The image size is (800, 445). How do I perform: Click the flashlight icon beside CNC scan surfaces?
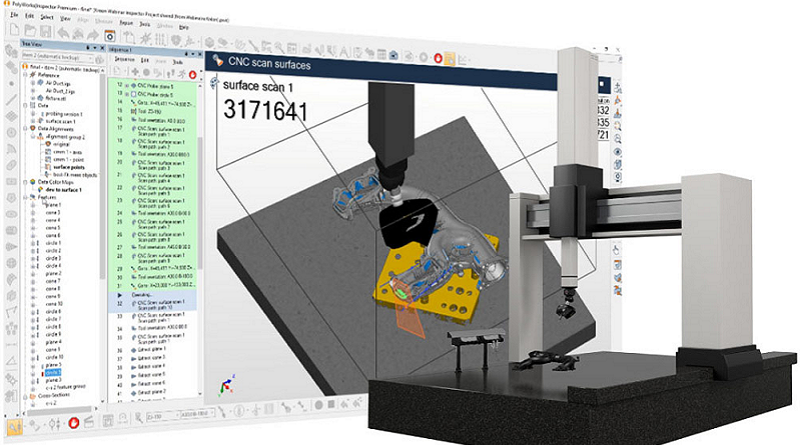218,61
